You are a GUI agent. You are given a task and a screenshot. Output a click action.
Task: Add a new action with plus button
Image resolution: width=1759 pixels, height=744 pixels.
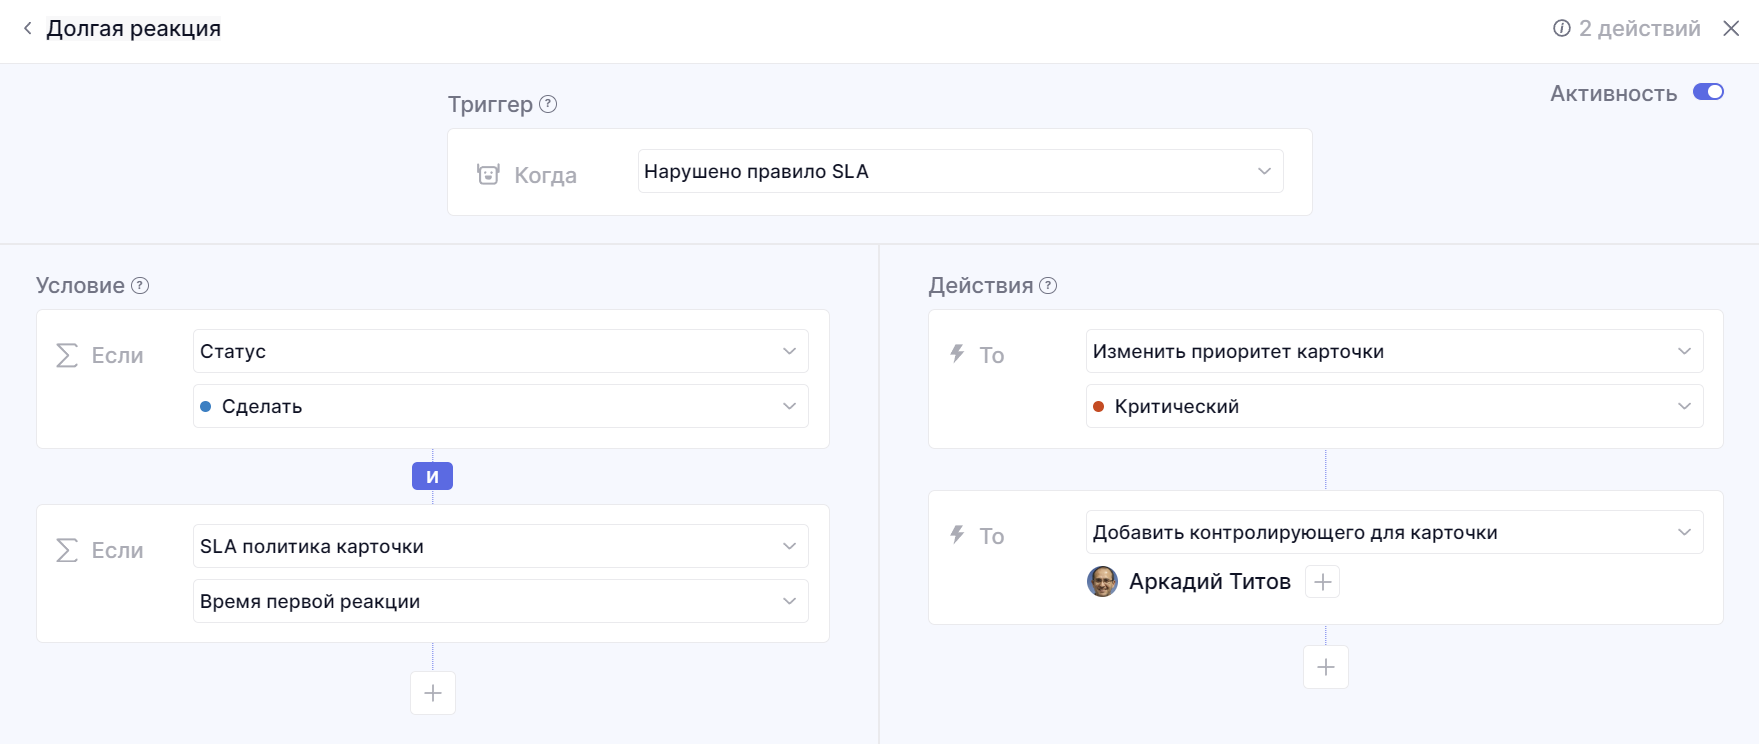(1326, 667)
